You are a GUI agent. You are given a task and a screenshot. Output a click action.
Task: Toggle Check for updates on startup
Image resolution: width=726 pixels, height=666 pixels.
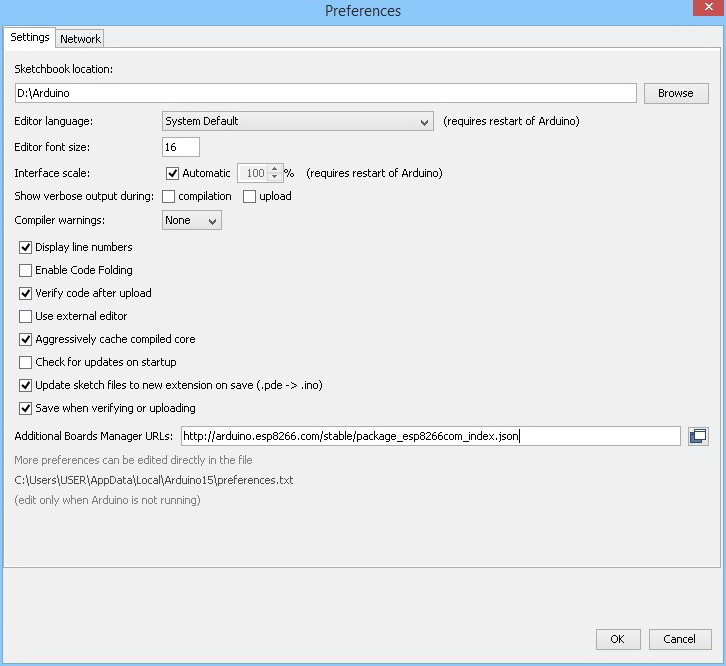point(26,362)
